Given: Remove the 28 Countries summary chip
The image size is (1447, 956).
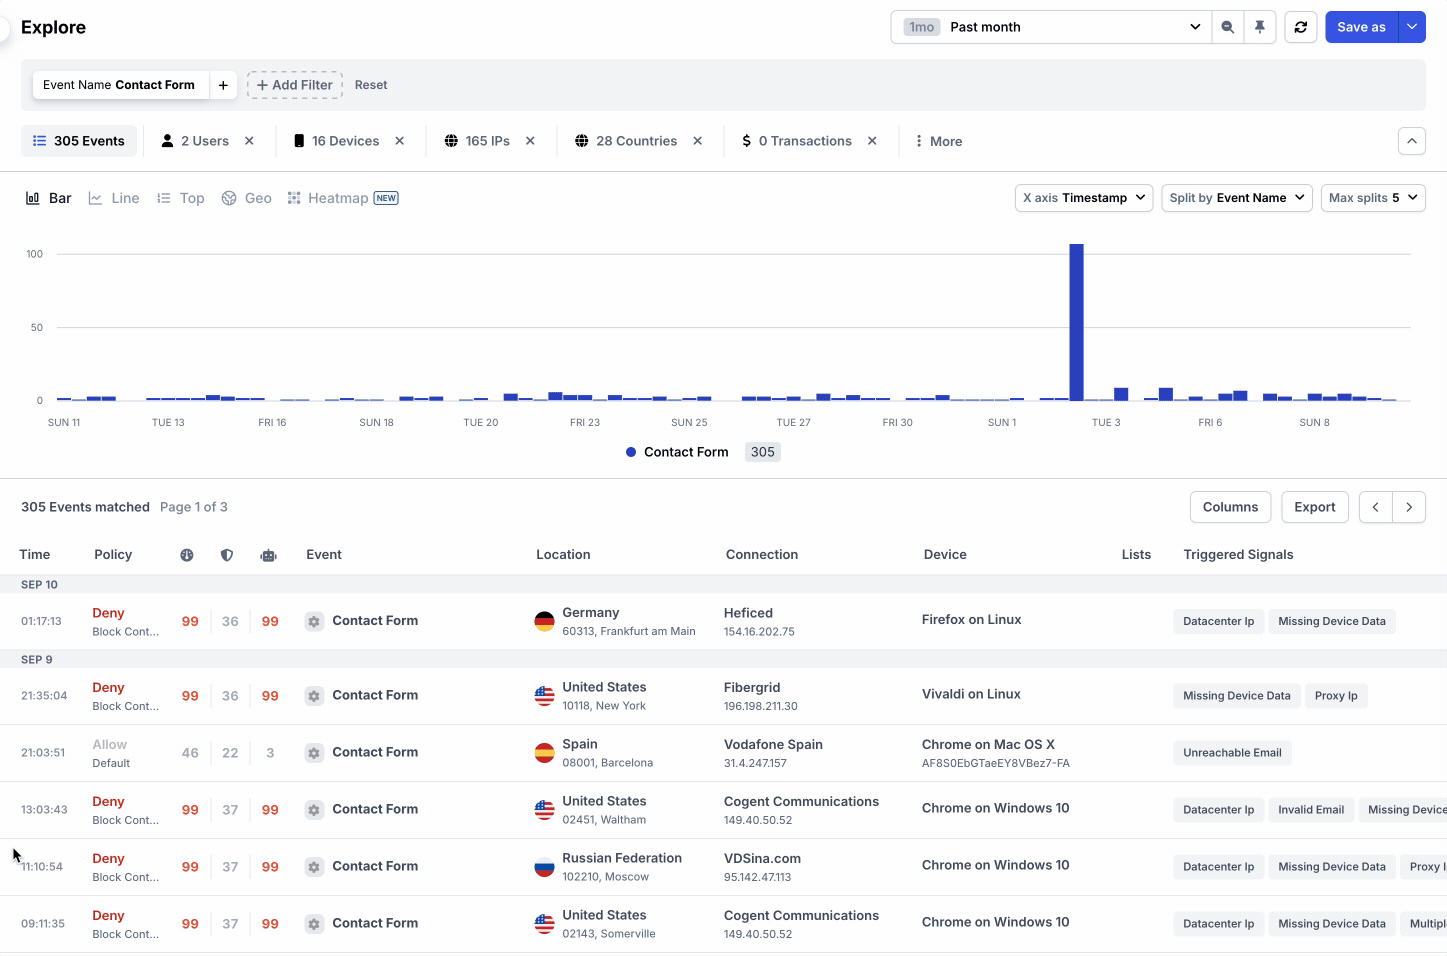Looking at the screenshot, I should 697,141.
